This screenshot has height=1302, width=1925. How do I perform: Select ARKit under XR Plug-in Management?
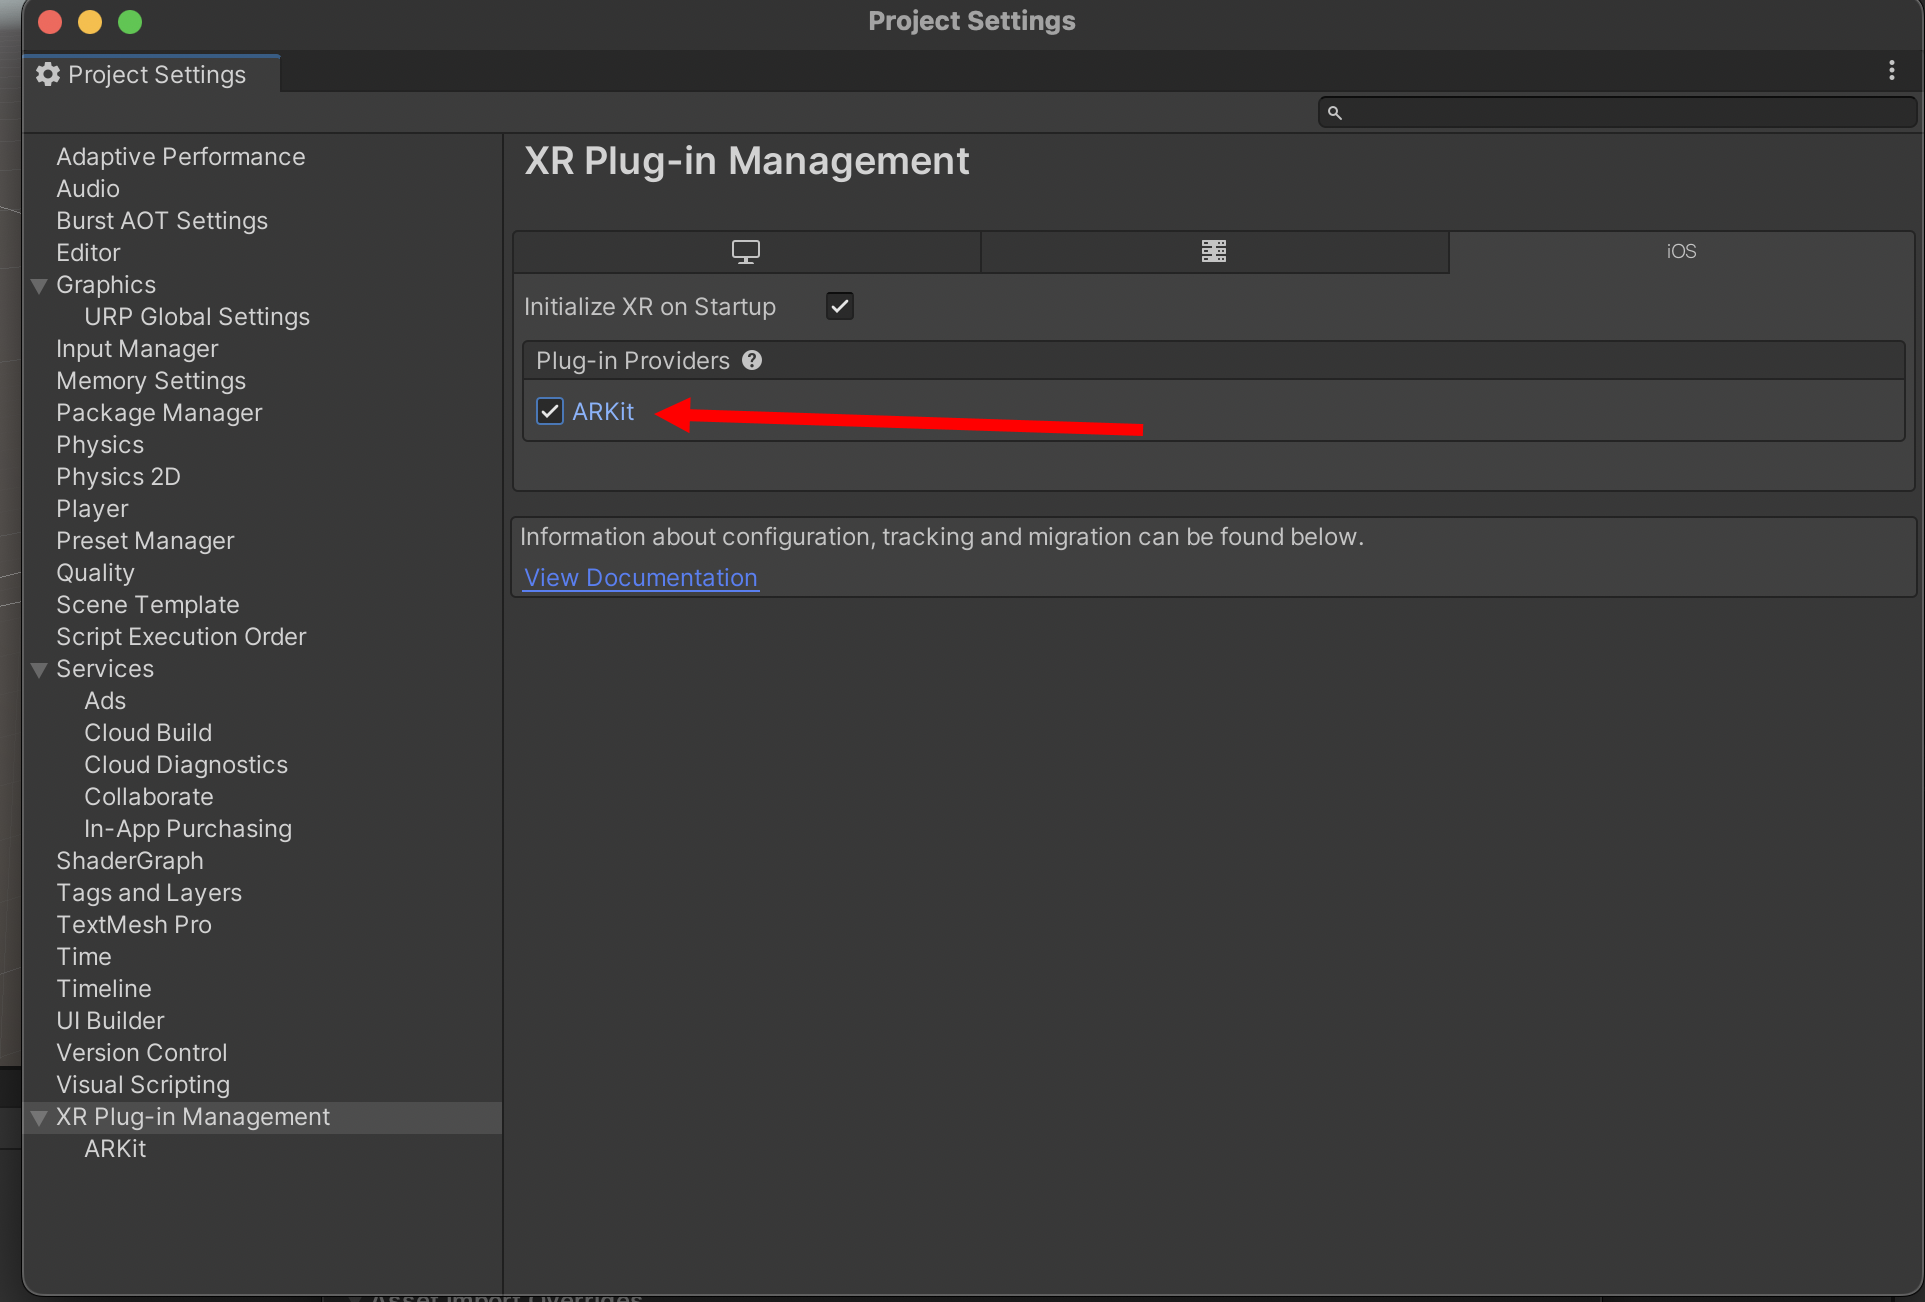click(x=115, y=1149)
